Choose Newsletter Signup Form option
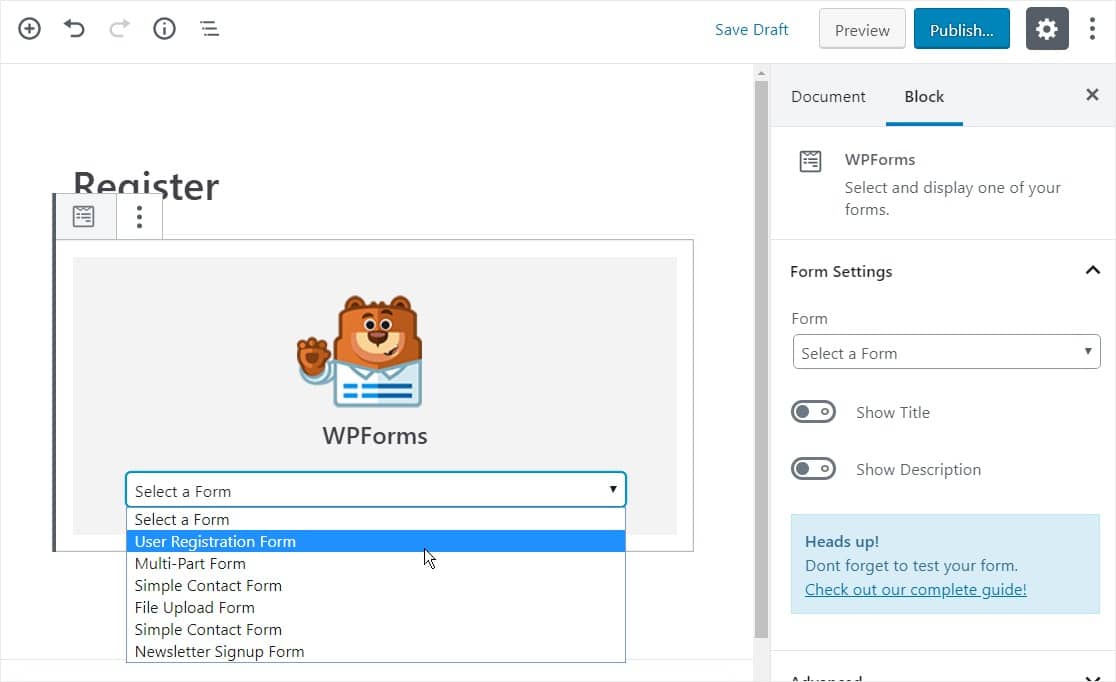The height and width of the screenshot is (682, 1116). pos(376,651)
